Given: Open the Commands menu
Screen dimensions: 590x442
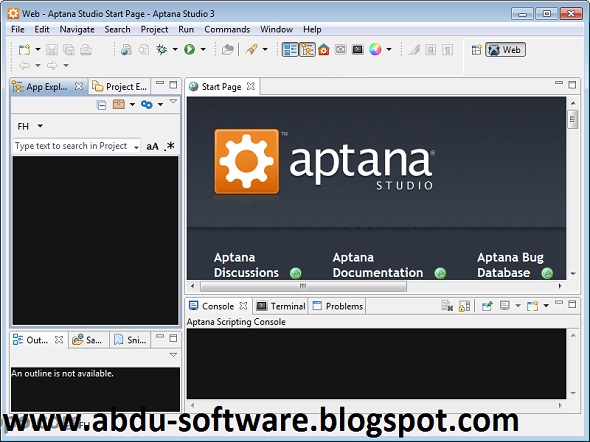Looking at the screenshot, I should pyautogui.click(x=227, y=29).
